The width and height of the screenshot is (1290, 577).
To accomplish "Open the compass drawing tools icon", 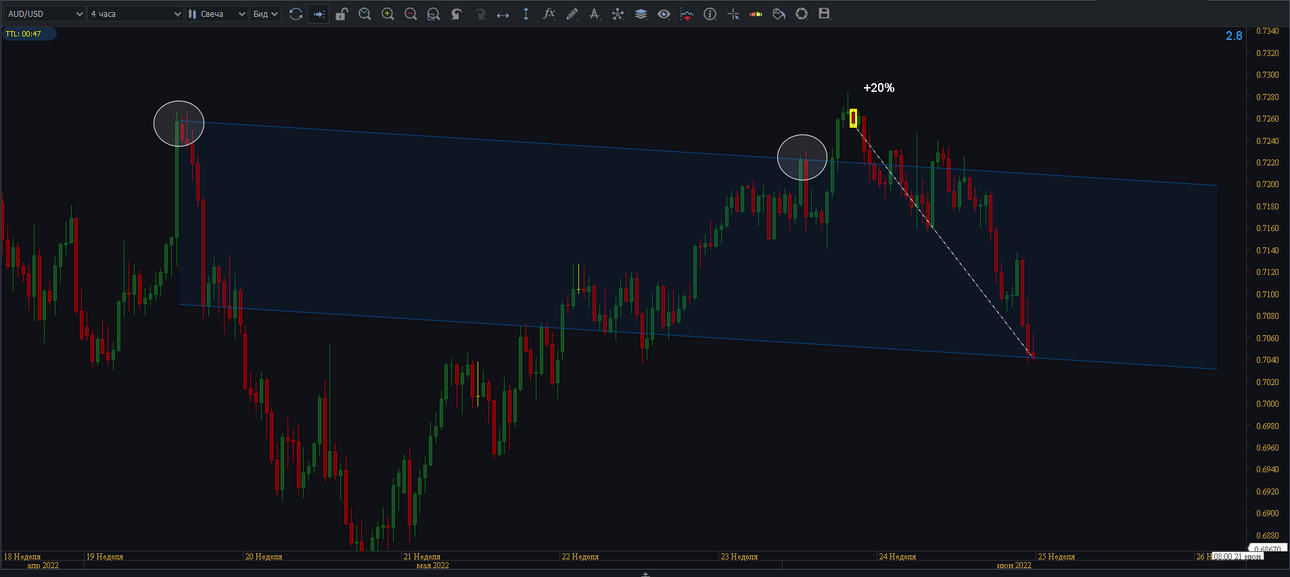I will (x=595, y=14).
